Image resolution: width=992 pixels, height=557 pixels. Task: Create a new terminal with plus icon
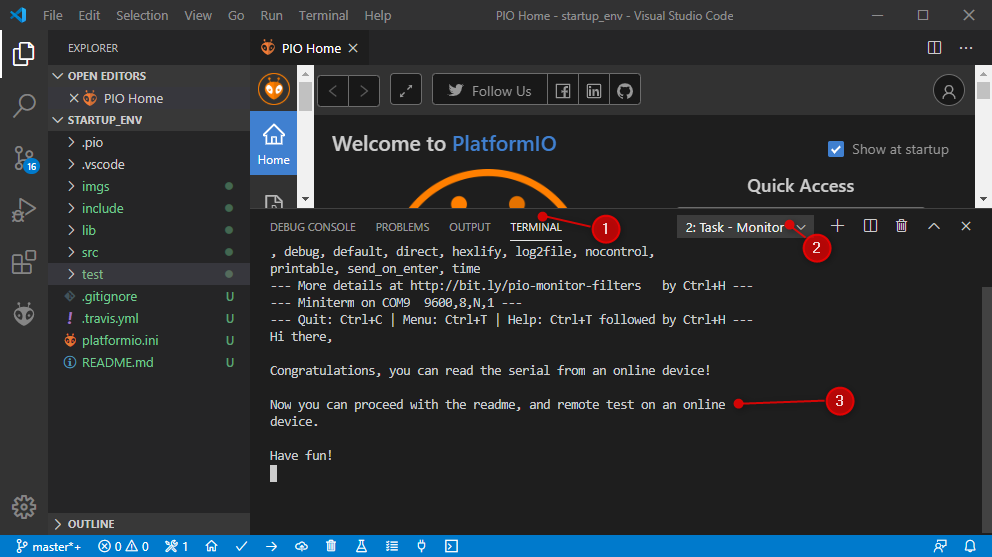(837, 226)
